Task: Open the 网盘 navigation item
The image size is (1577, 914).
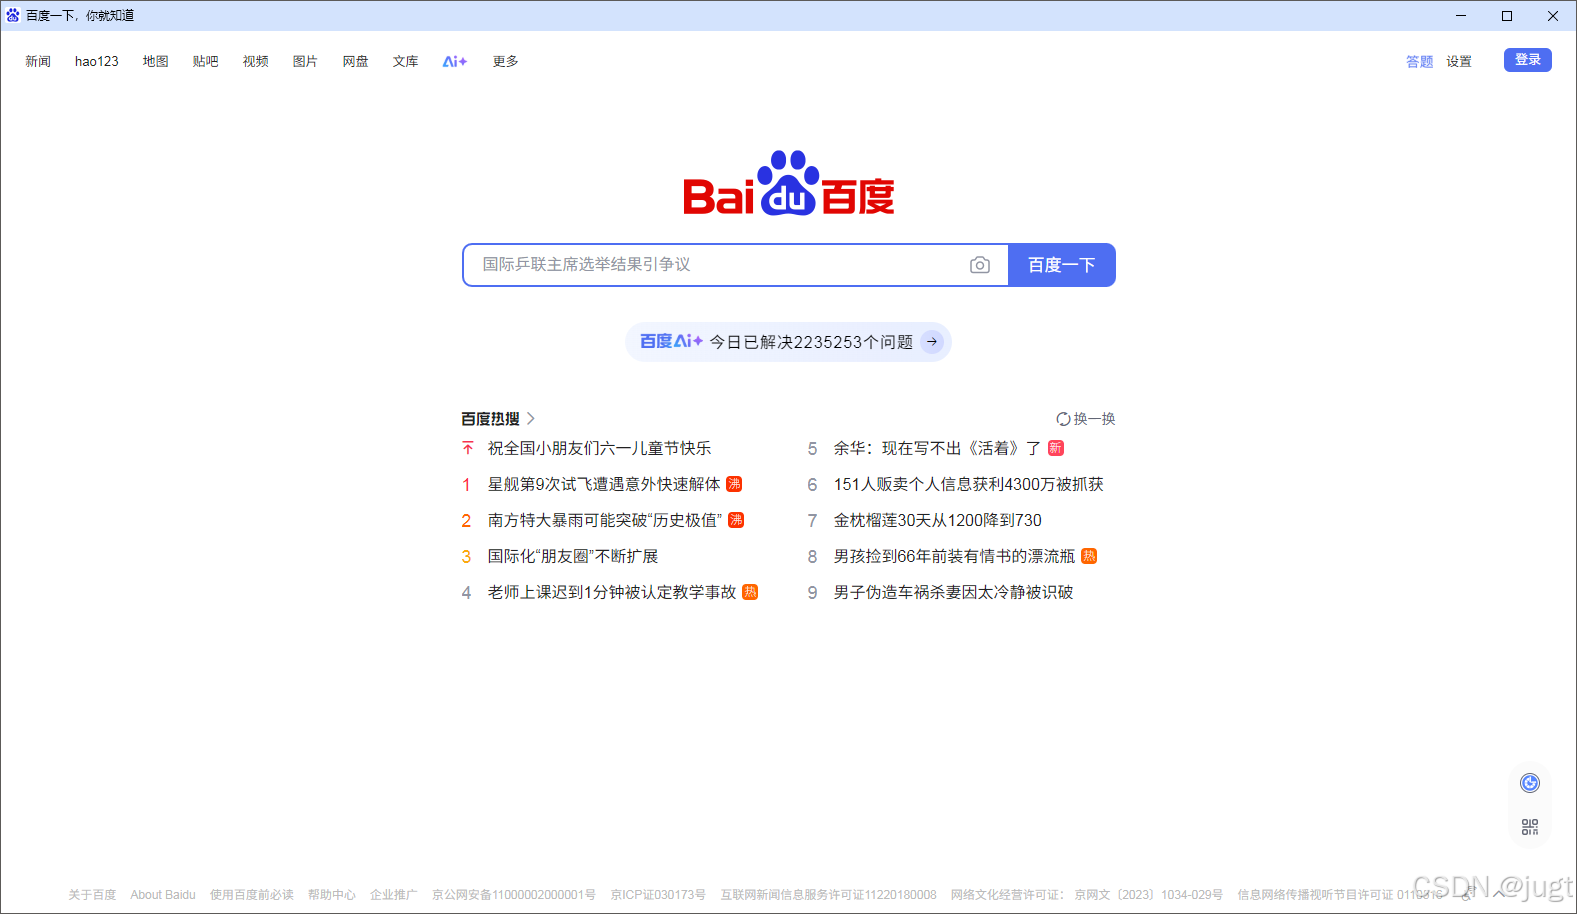Action: (355, 62)
